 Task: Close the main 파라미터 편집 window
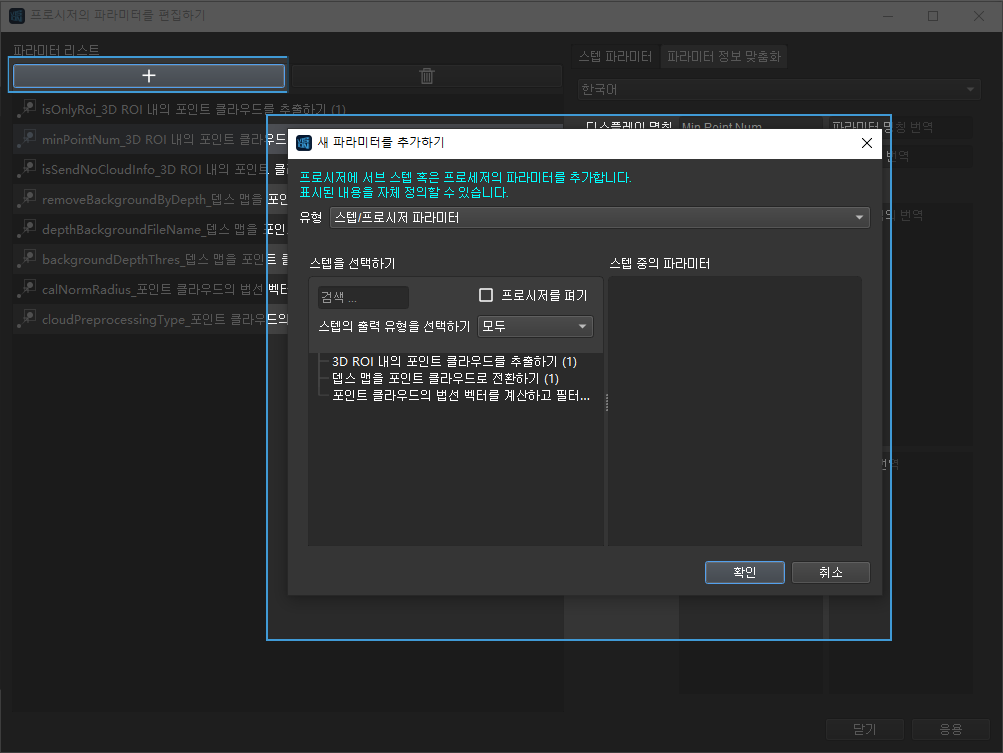pyautogui.click(x=979, y=16)
